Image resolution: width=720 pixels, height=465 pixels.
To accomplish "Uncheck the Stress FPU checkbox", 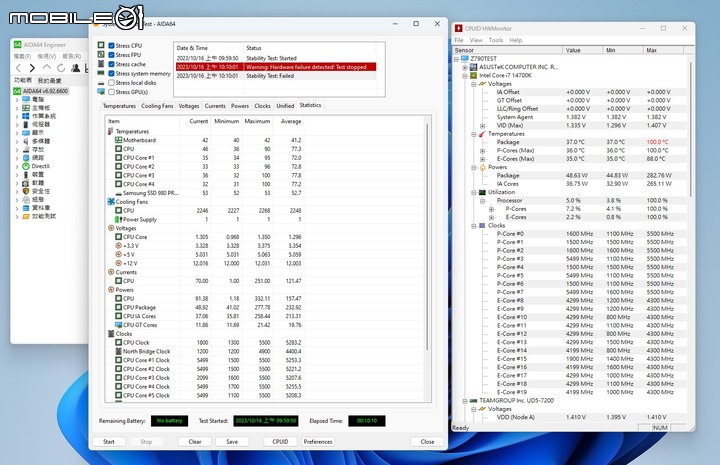I will coord(111,55).
